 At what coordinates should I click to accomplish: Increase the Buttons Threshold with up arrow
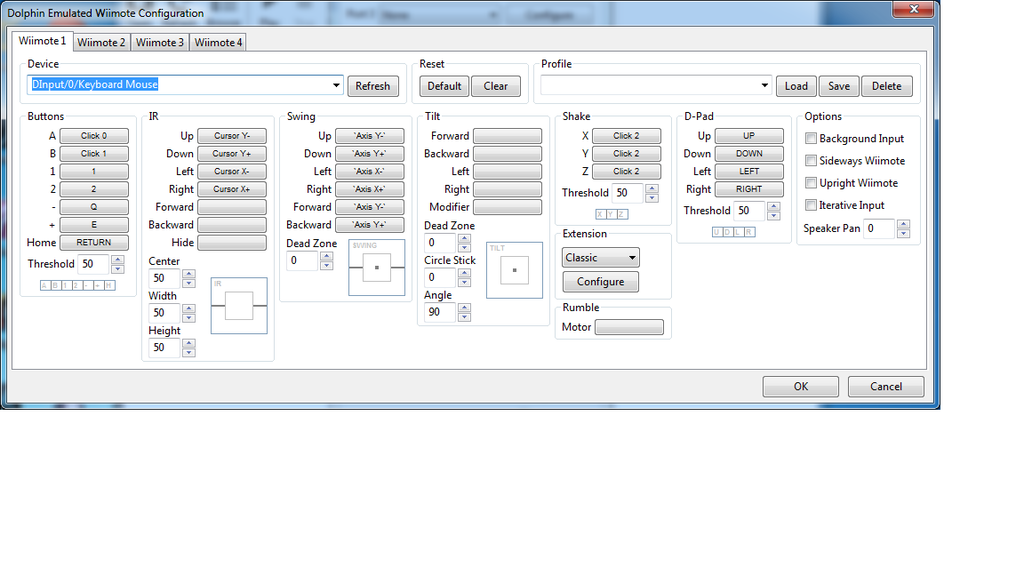[x=118, y=260]
